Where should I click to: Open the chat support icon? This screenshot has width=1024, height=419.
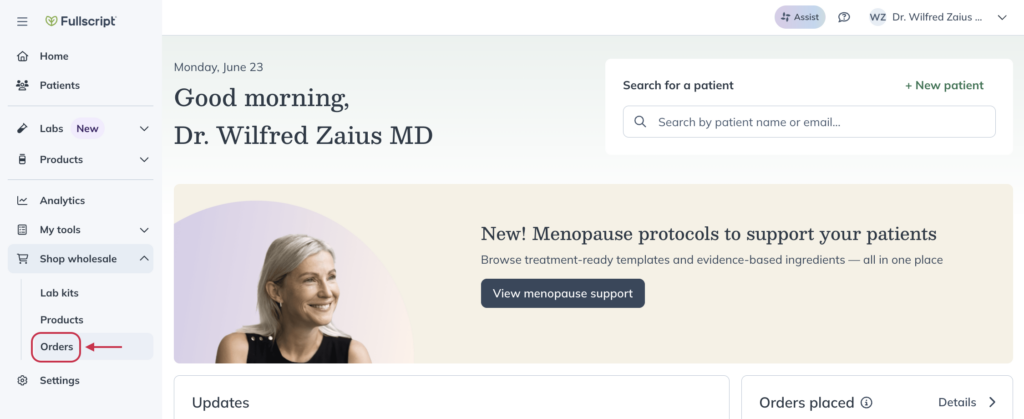click(844, 18)
